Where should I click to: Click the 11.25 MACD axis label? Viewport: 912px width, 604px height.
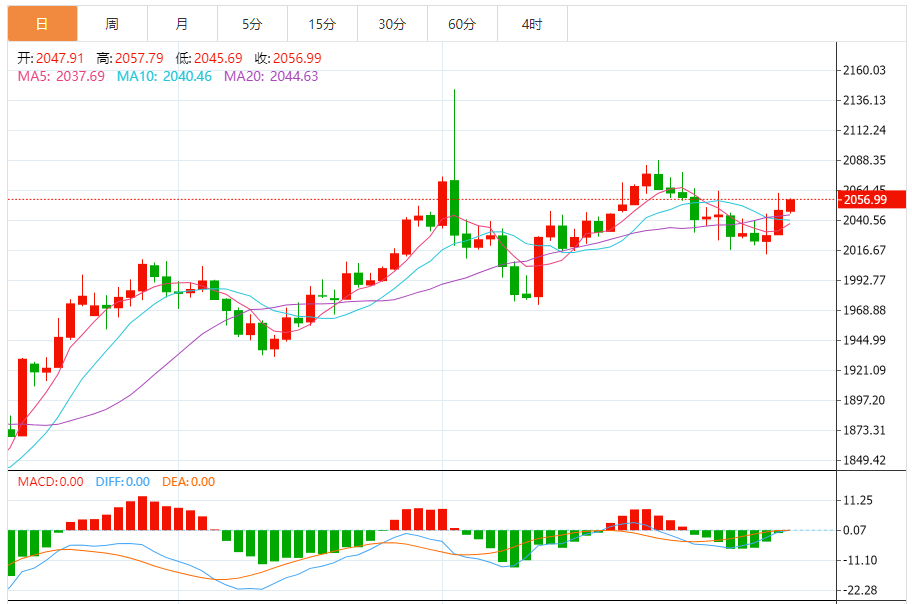coord(858,500)
